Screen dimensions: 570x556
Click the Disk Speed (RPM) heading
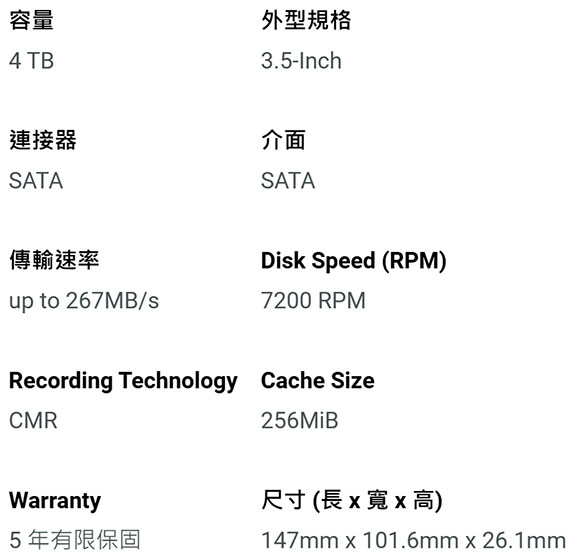pyautogui.click(x=354, y=261)
